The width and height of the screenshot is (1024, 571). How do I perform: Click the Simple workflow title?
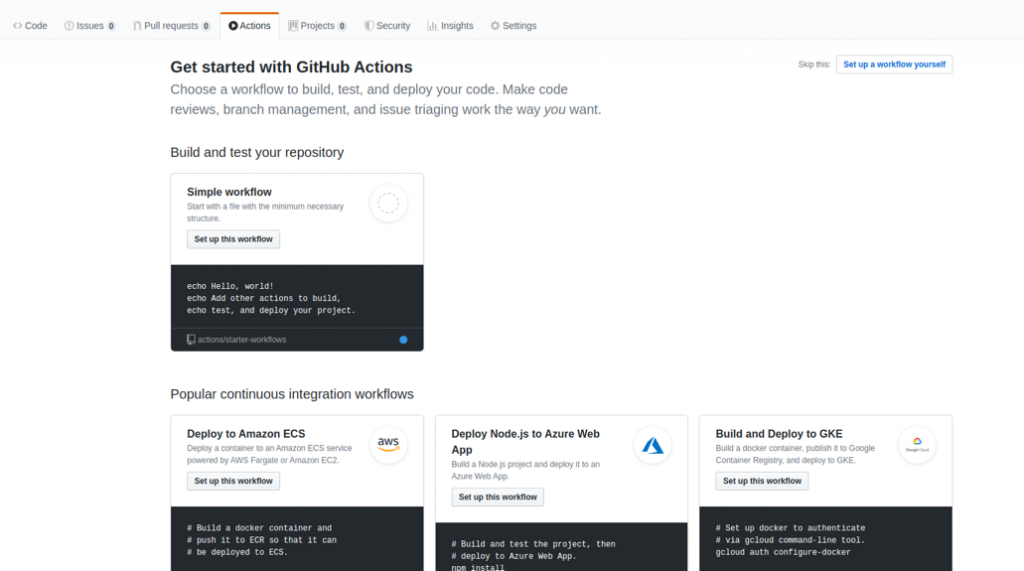click(229, 192)
